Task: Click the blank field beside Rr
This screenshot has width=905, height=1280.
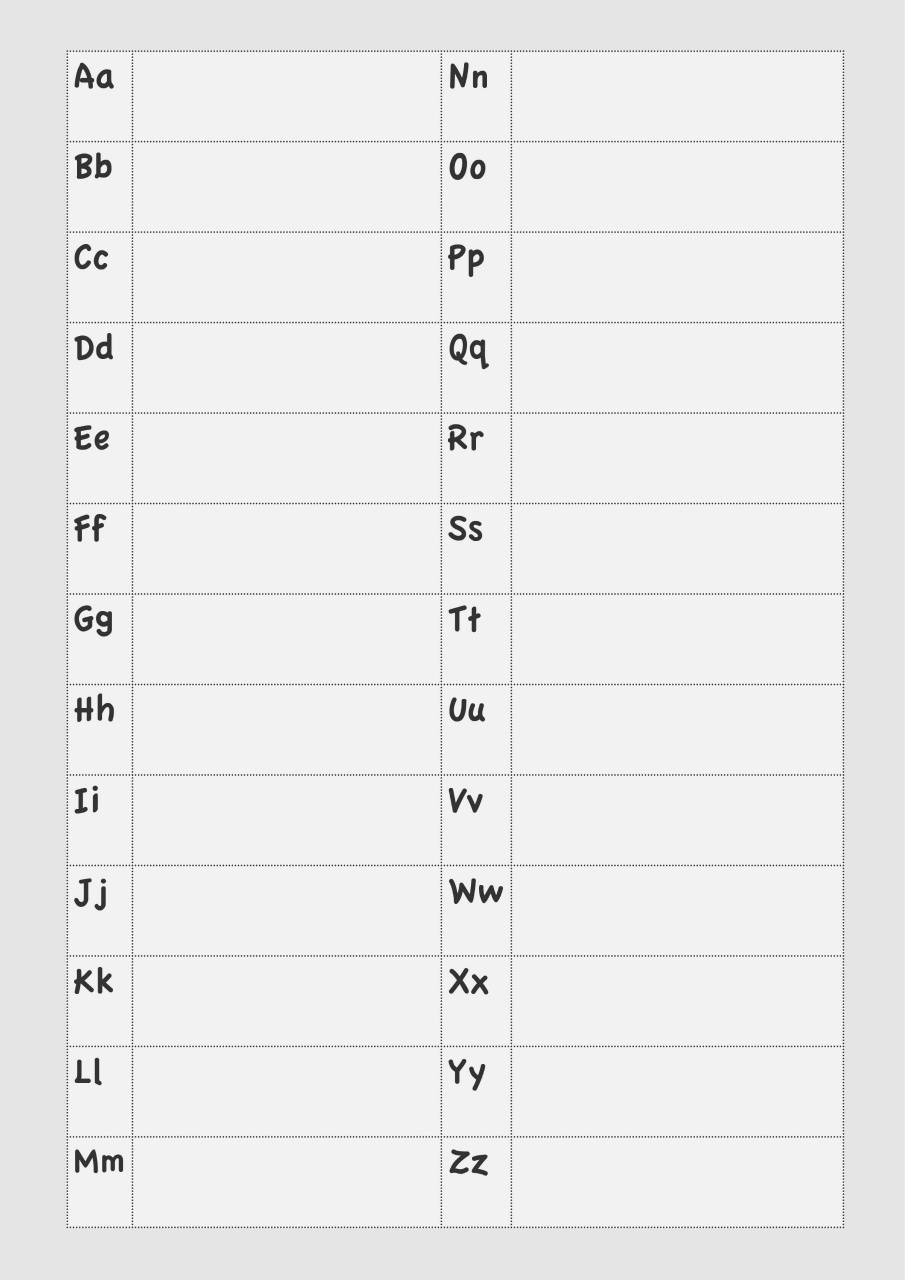Action: 677,459
